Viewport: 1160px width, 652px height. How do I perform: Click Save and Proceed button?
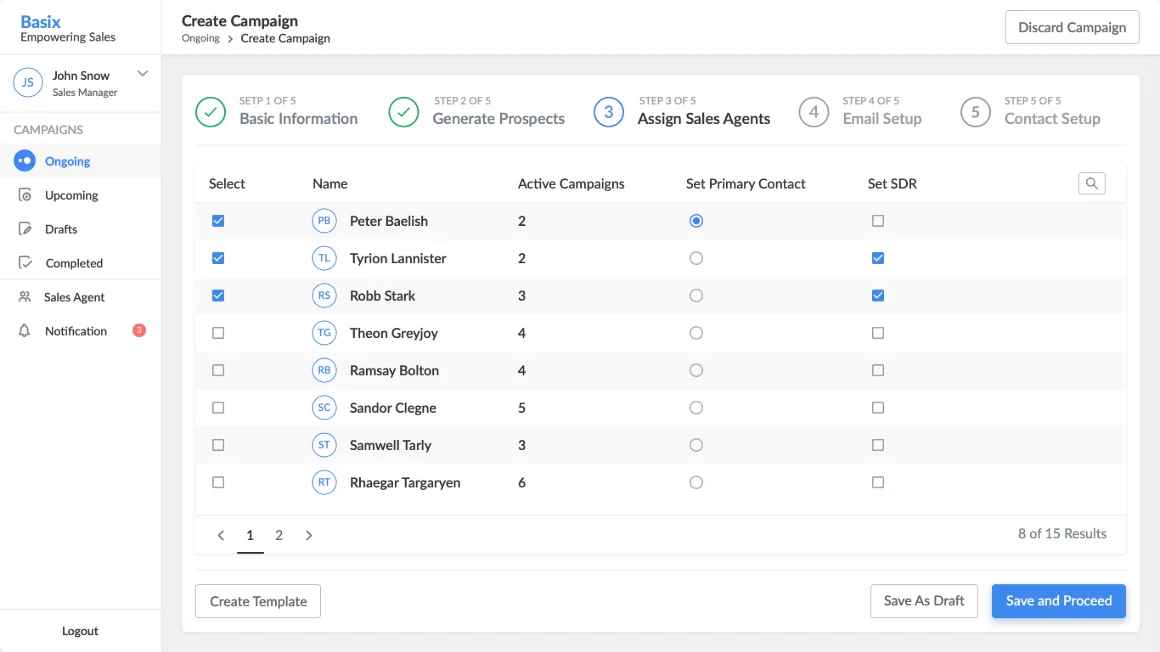[1059, 601]
